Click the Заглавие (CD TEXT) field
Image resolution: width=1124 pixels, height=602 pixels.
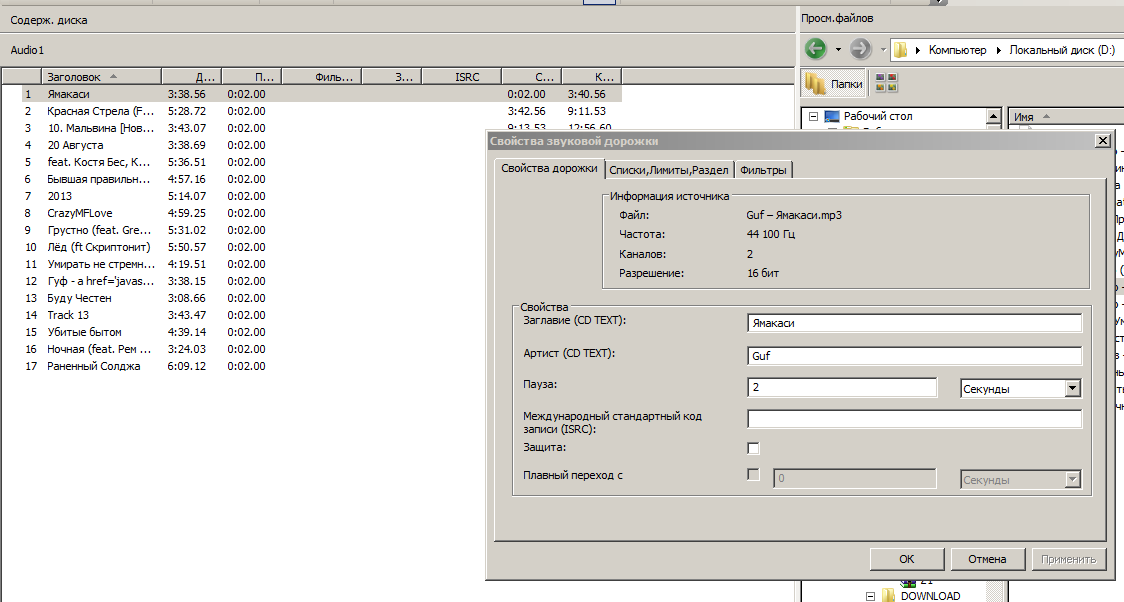coord(914,323)
